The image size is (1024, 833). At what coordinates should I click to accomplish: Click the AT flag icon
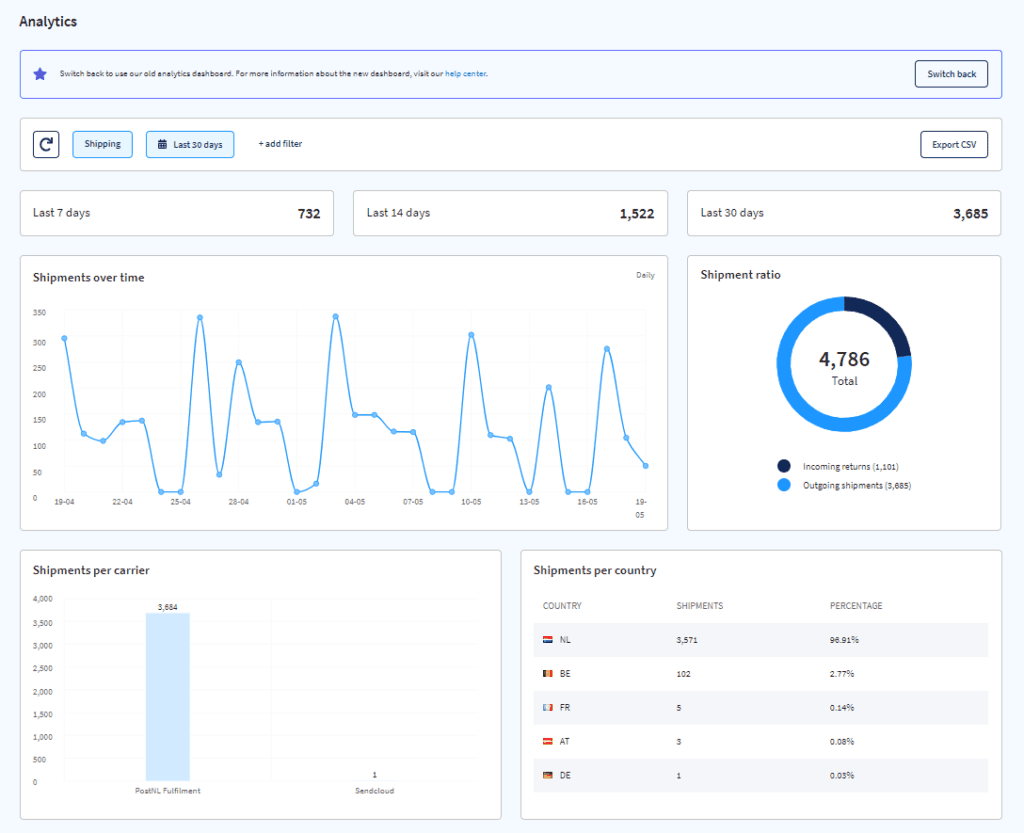pos(549,741)
